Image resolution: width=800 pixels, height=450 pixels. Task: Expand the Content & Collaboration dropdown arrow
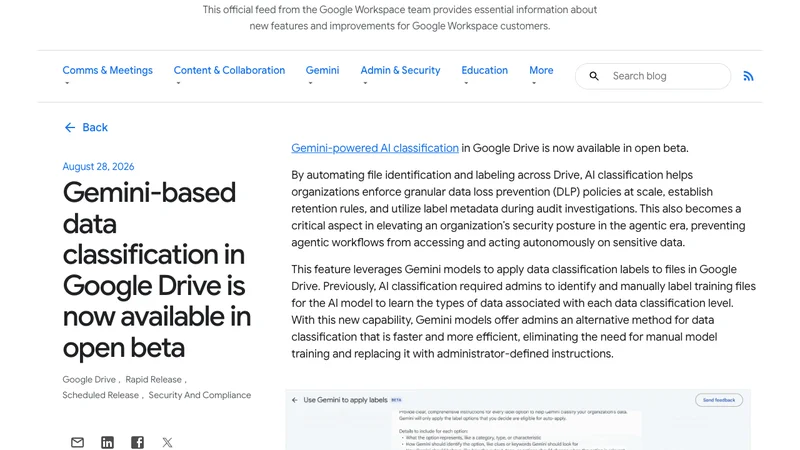pos(178,83)
